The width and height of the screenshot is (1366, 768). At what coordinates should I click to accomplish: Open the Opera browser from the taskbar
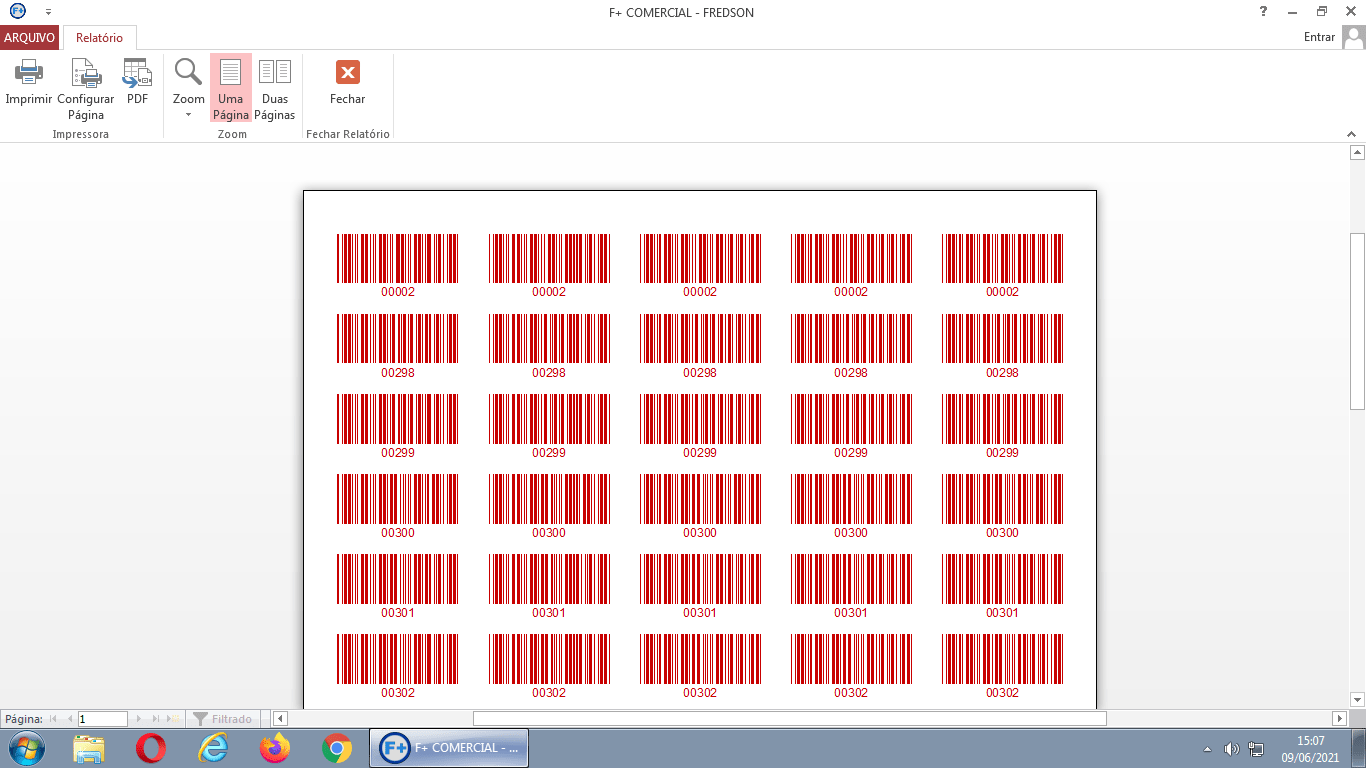151,748
